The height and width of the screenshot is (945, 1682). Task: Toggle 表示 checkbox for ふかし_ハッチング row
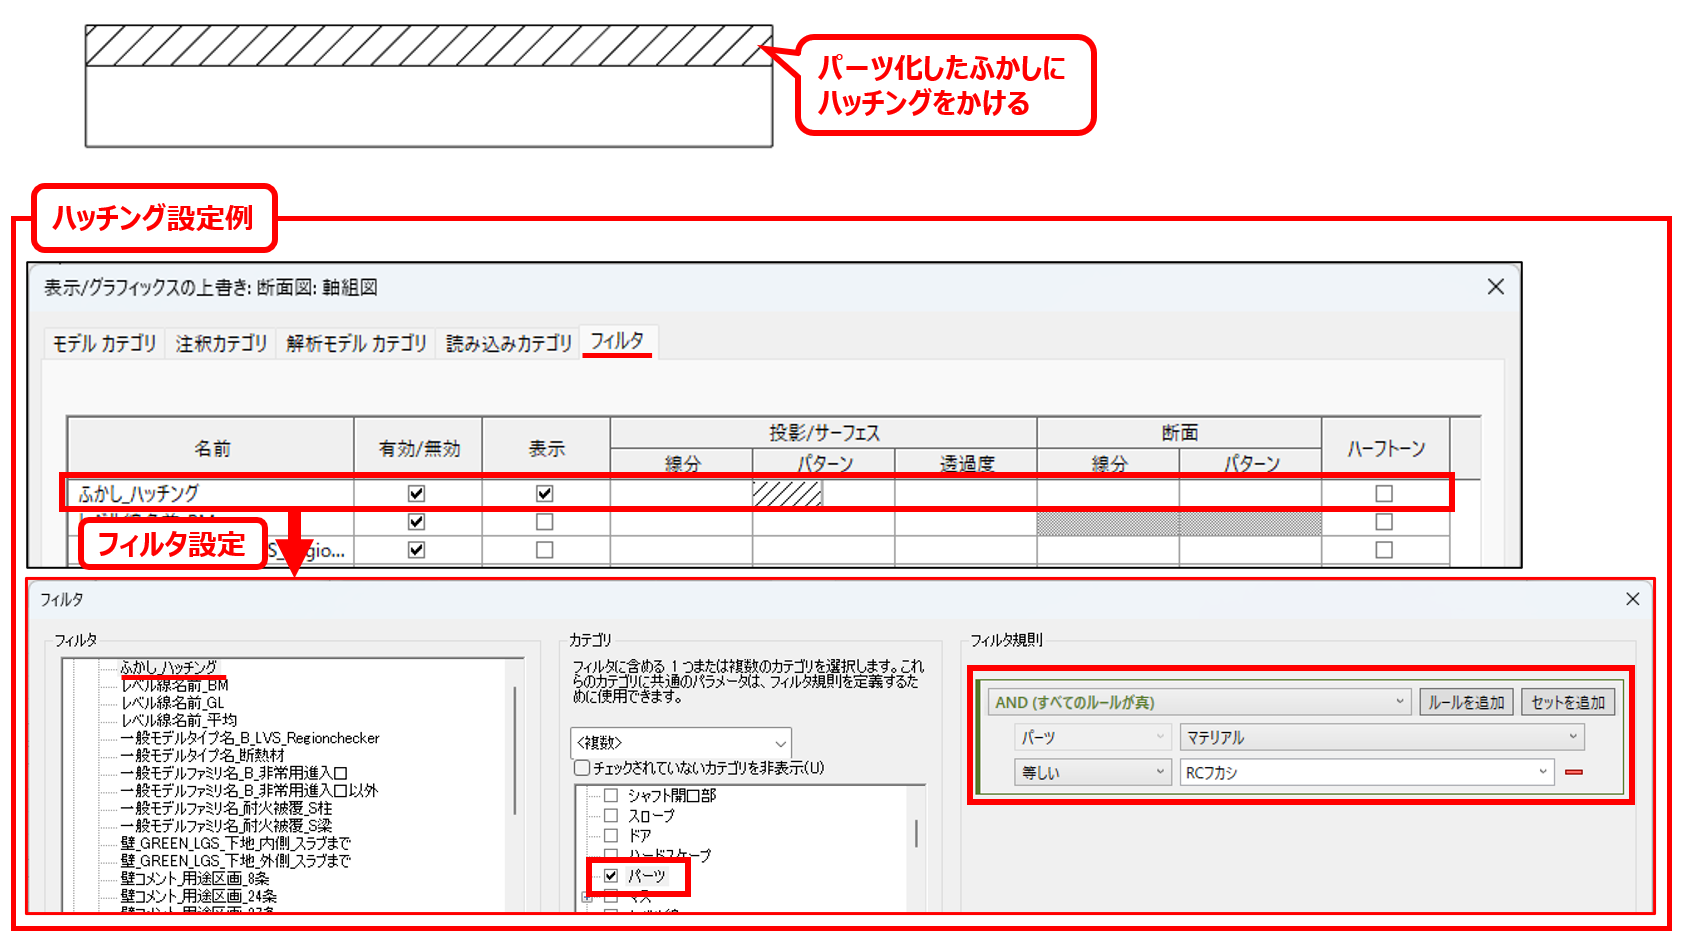544,493
